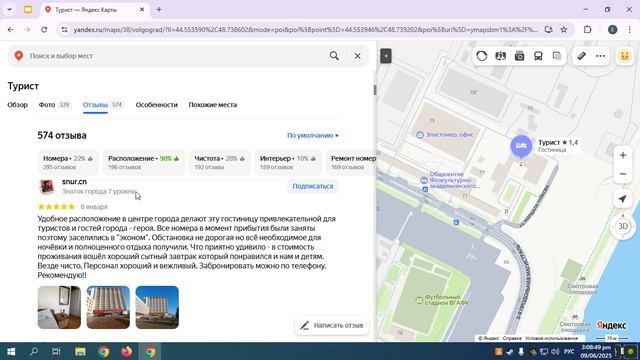Open site information icon in address bar

(64, 29)
